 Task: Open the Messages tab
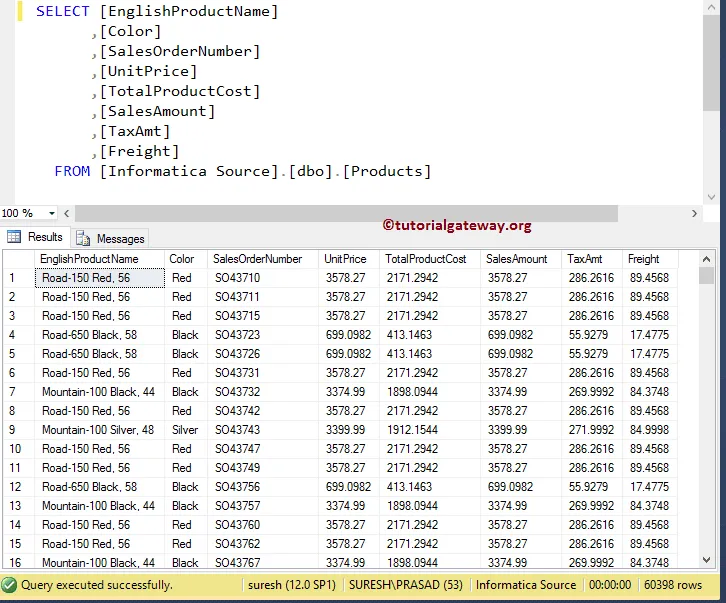pyautogui.click(x=110, y=239)
